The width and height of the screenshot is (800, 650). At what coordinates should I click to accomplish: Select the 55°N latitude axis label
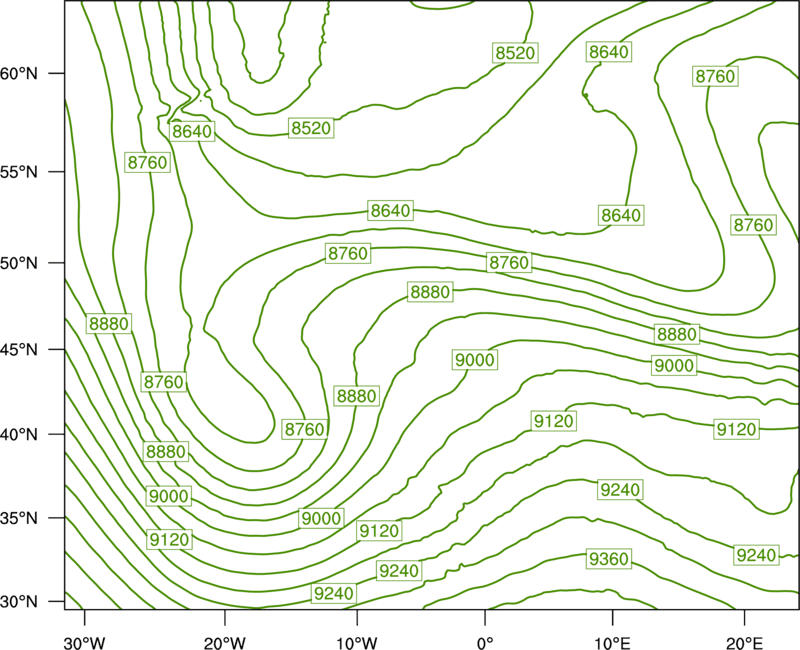coord(19,172)
